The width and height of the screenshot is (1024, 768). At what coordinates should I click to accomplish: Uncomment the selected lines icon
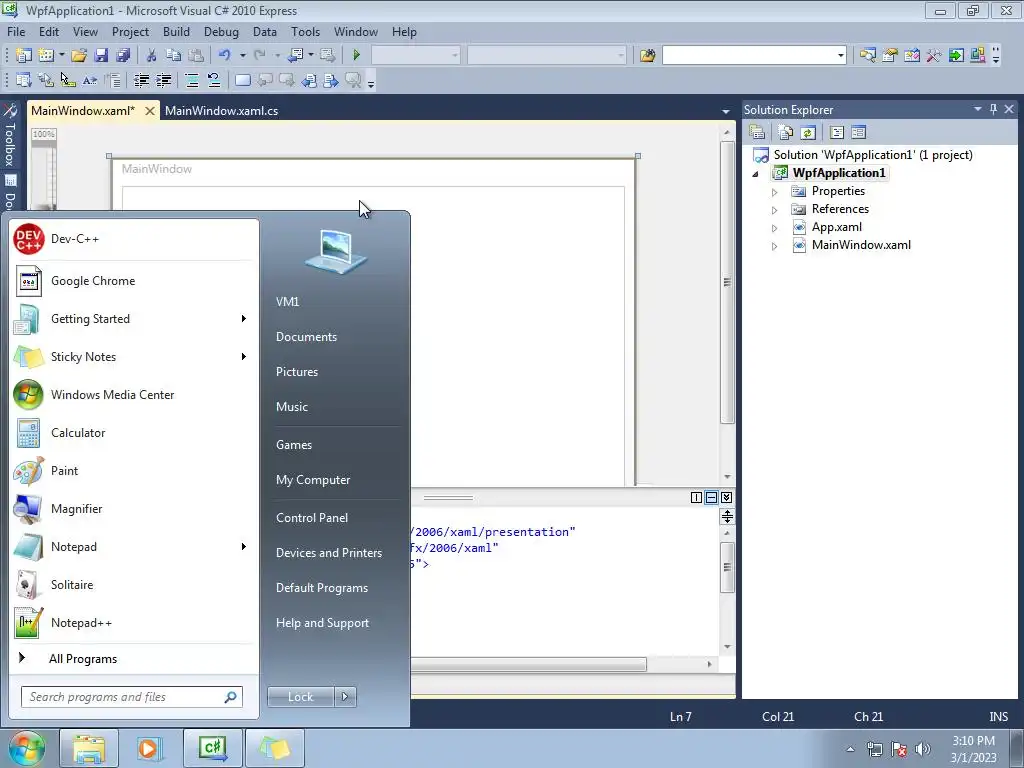(214, 80)
